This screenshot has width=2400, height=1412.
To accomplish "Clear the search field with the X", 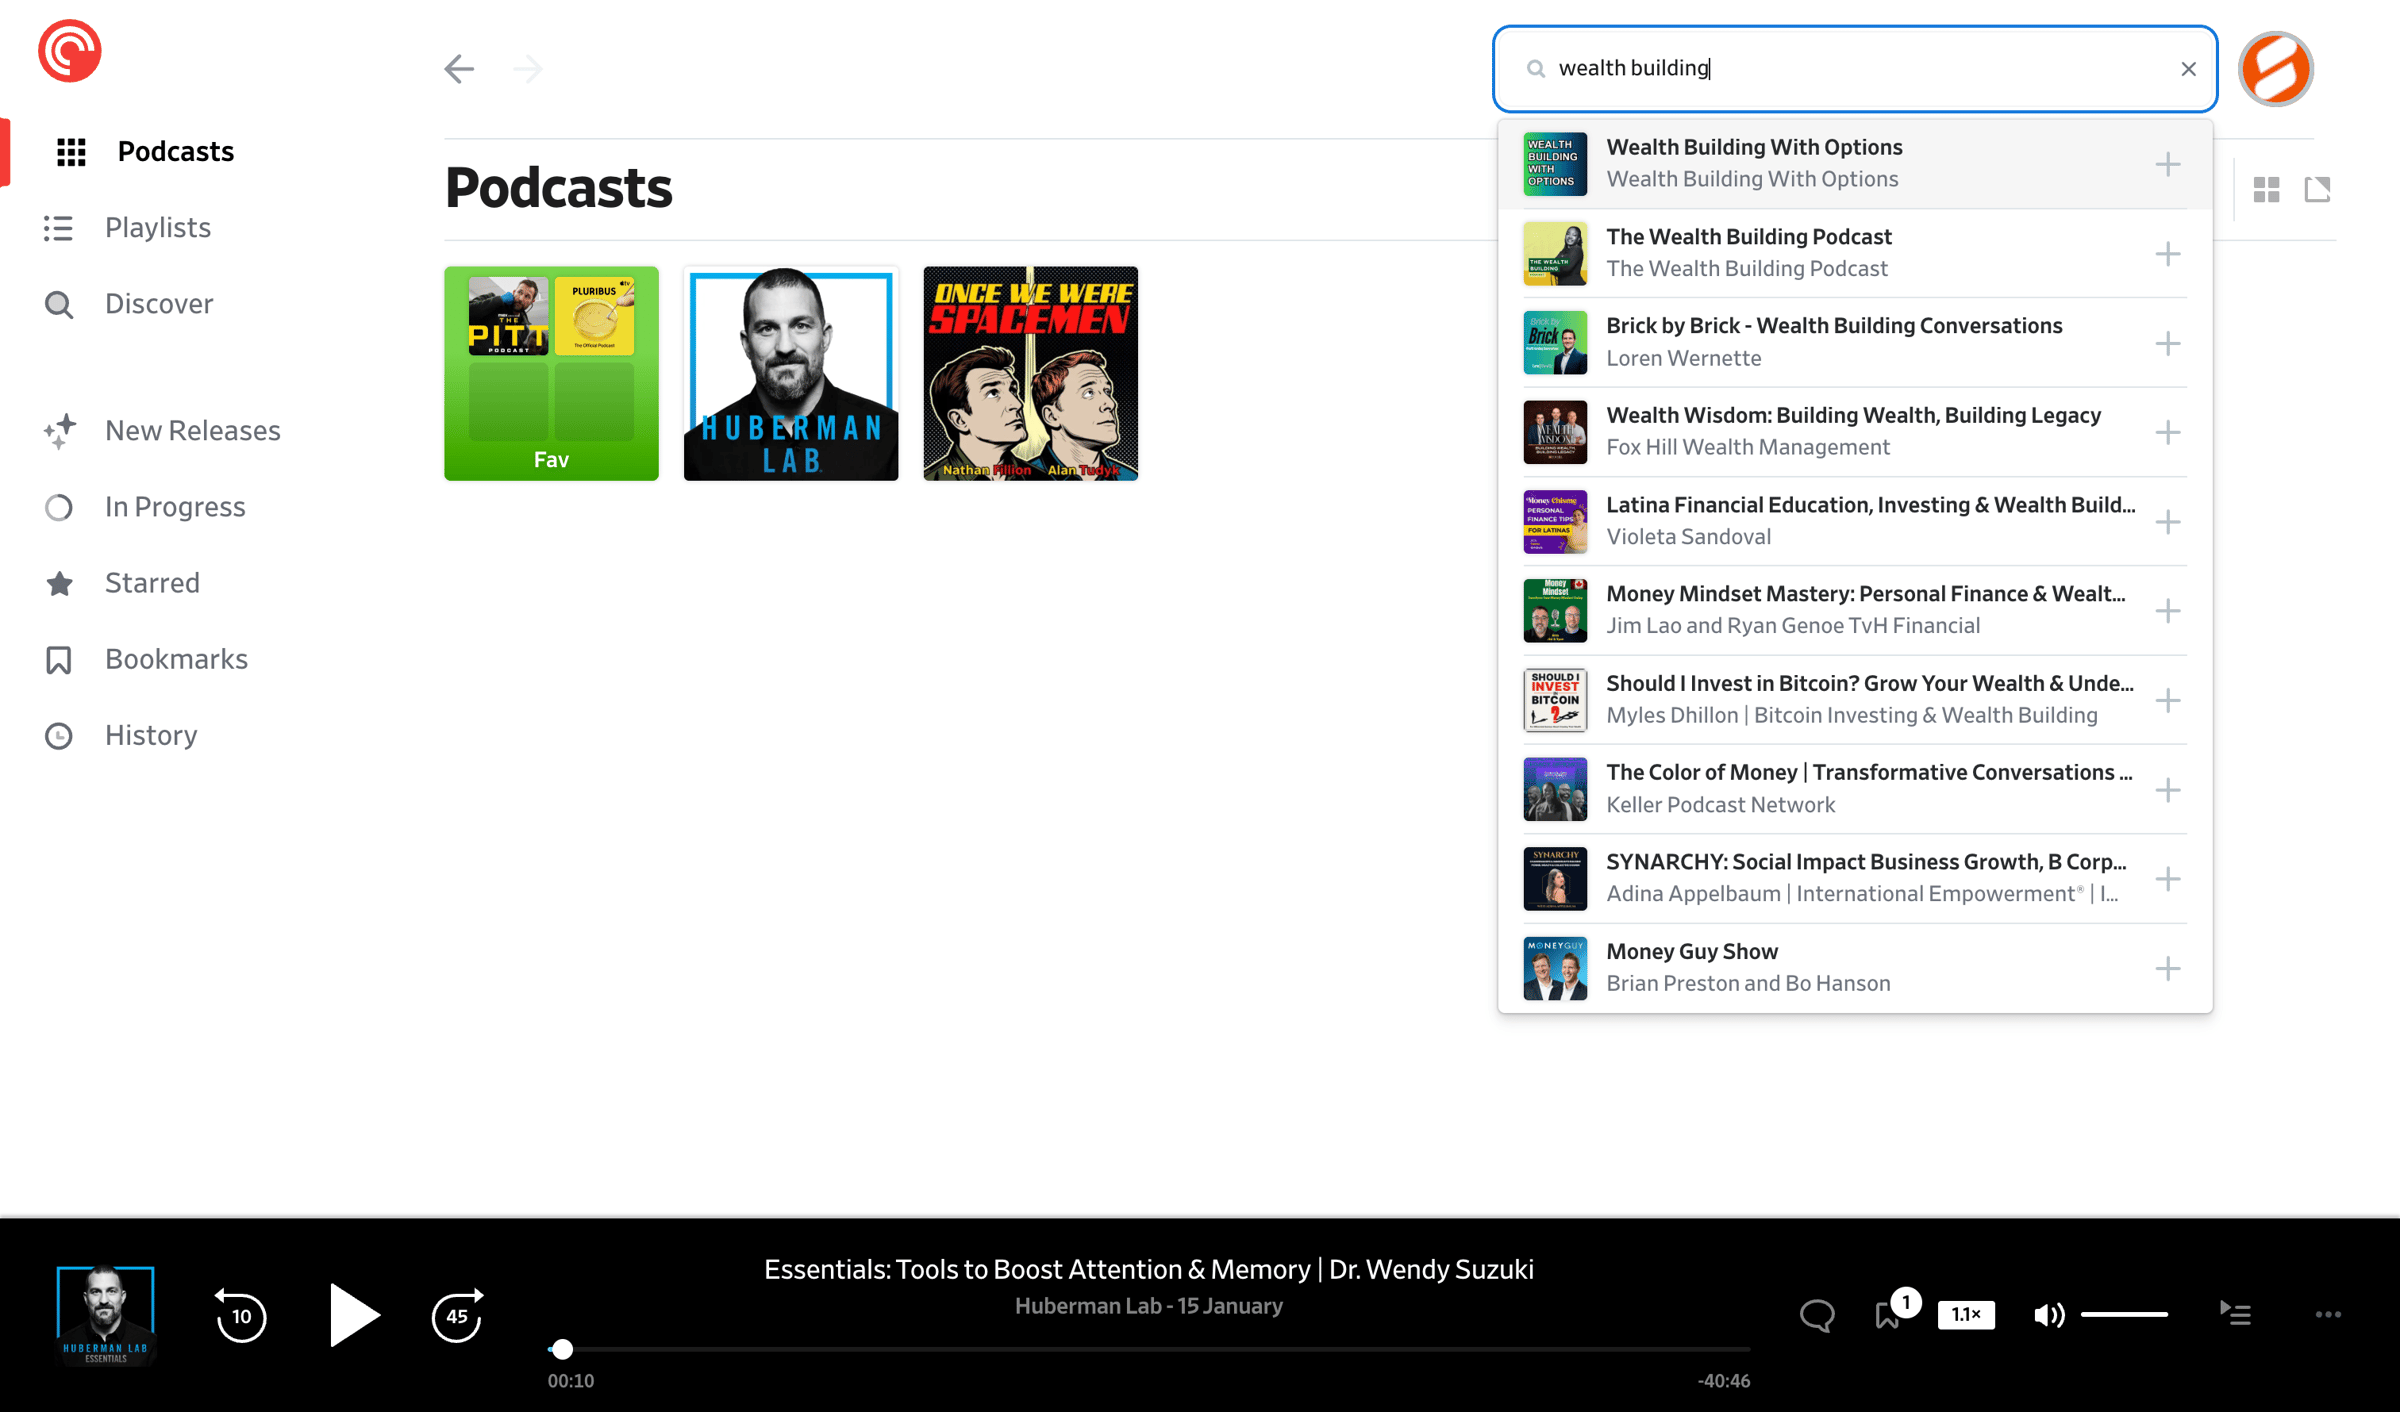I will 2188,69.
